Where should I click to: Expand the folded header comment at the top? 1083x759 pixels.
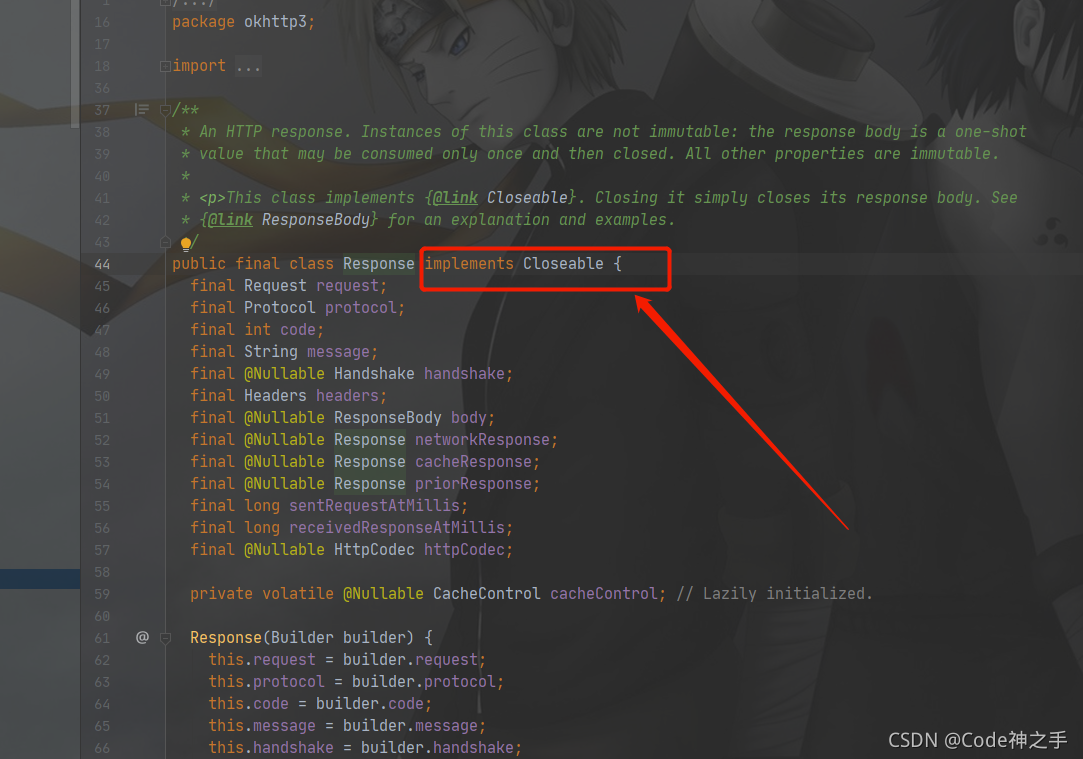click(x=165, y=3)
